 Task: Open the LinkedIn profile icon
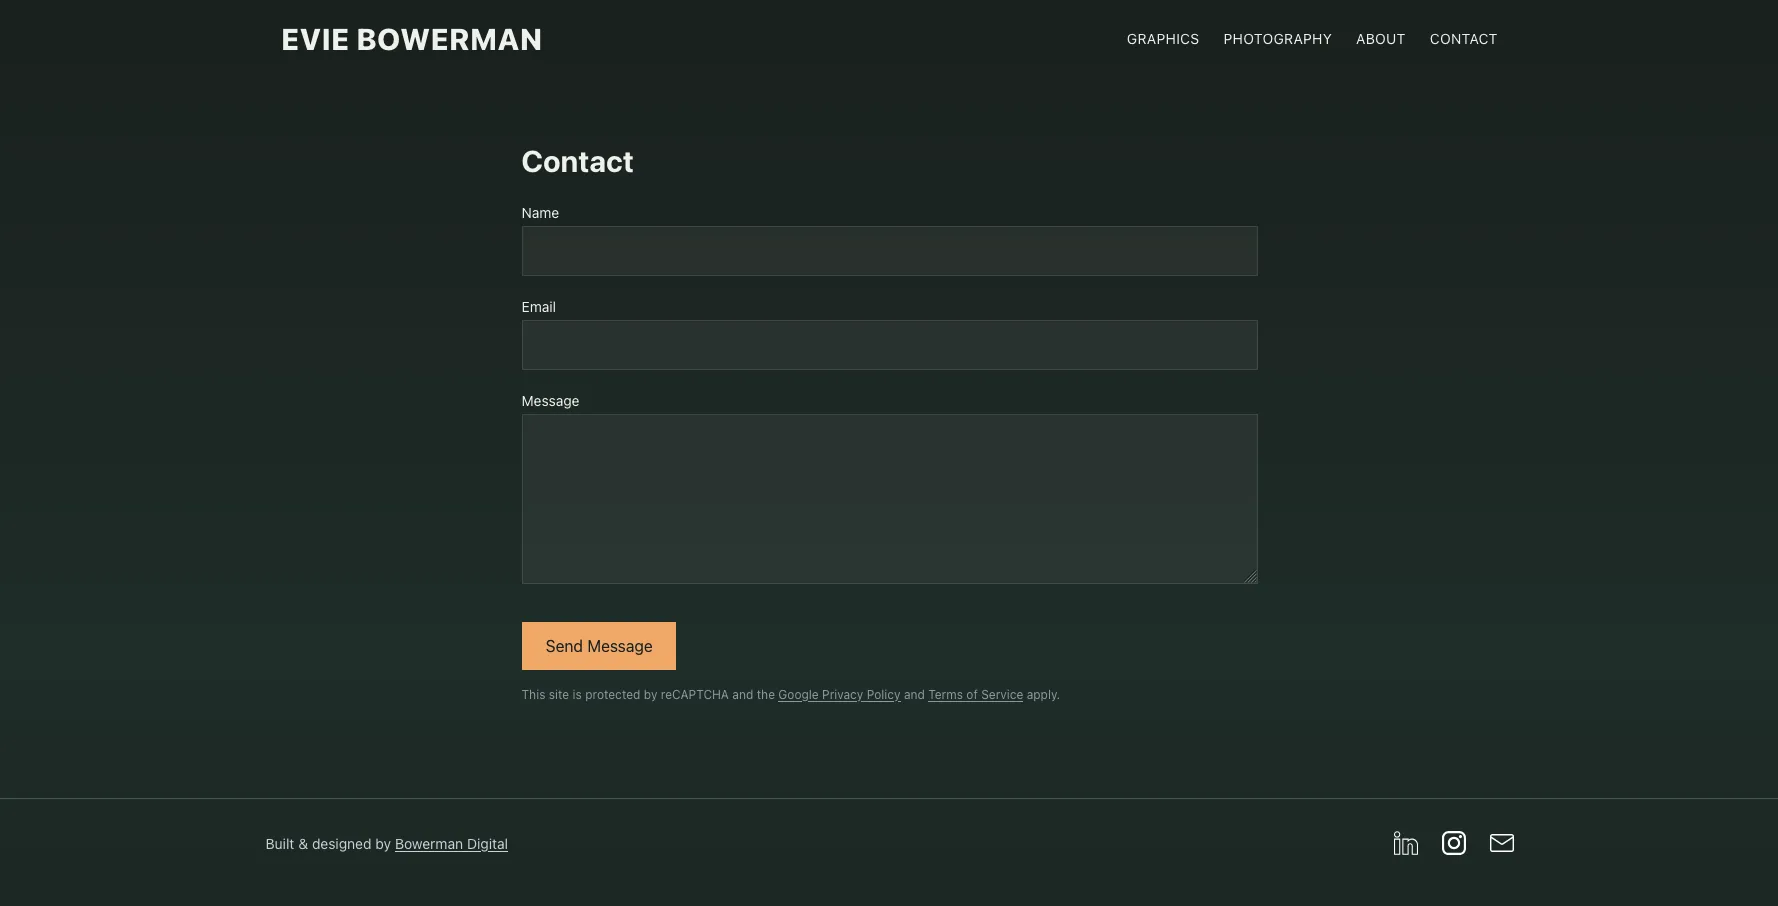(x=1405, y=844)
